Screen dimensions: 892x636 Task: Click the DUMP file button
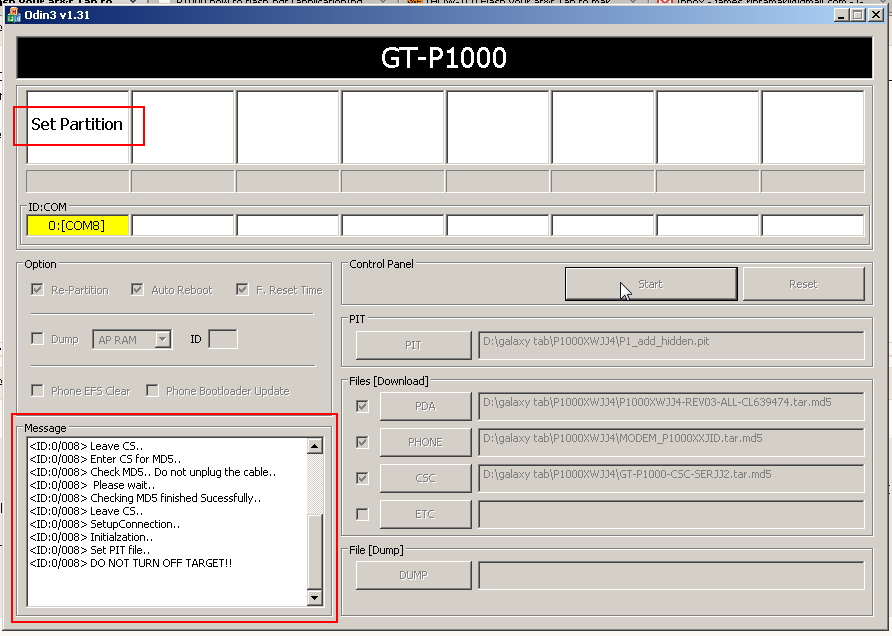414,575
